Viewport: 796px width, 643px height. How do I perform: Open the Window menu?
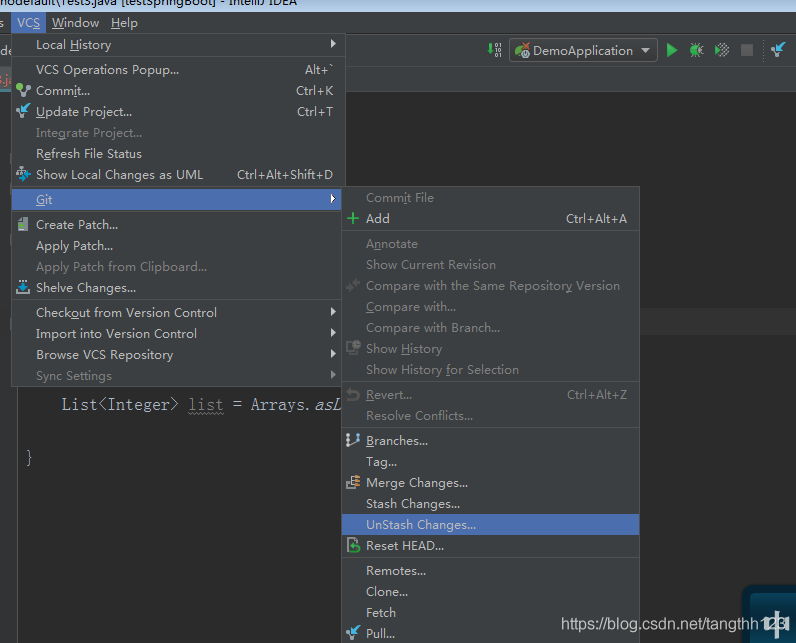point(75,23)
